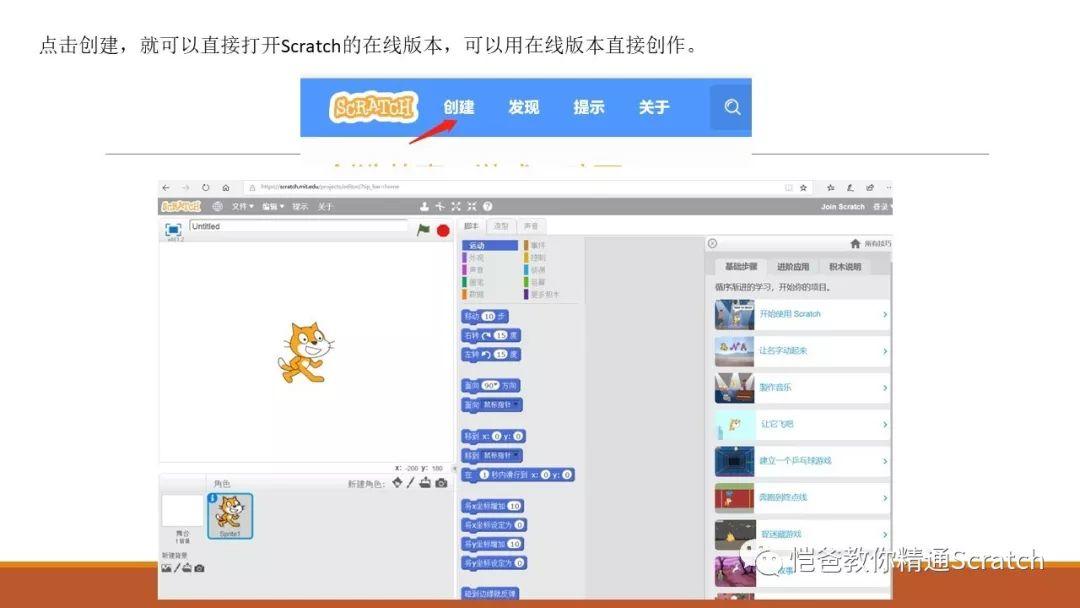Select the shrink sprite tool

[472, 206]
